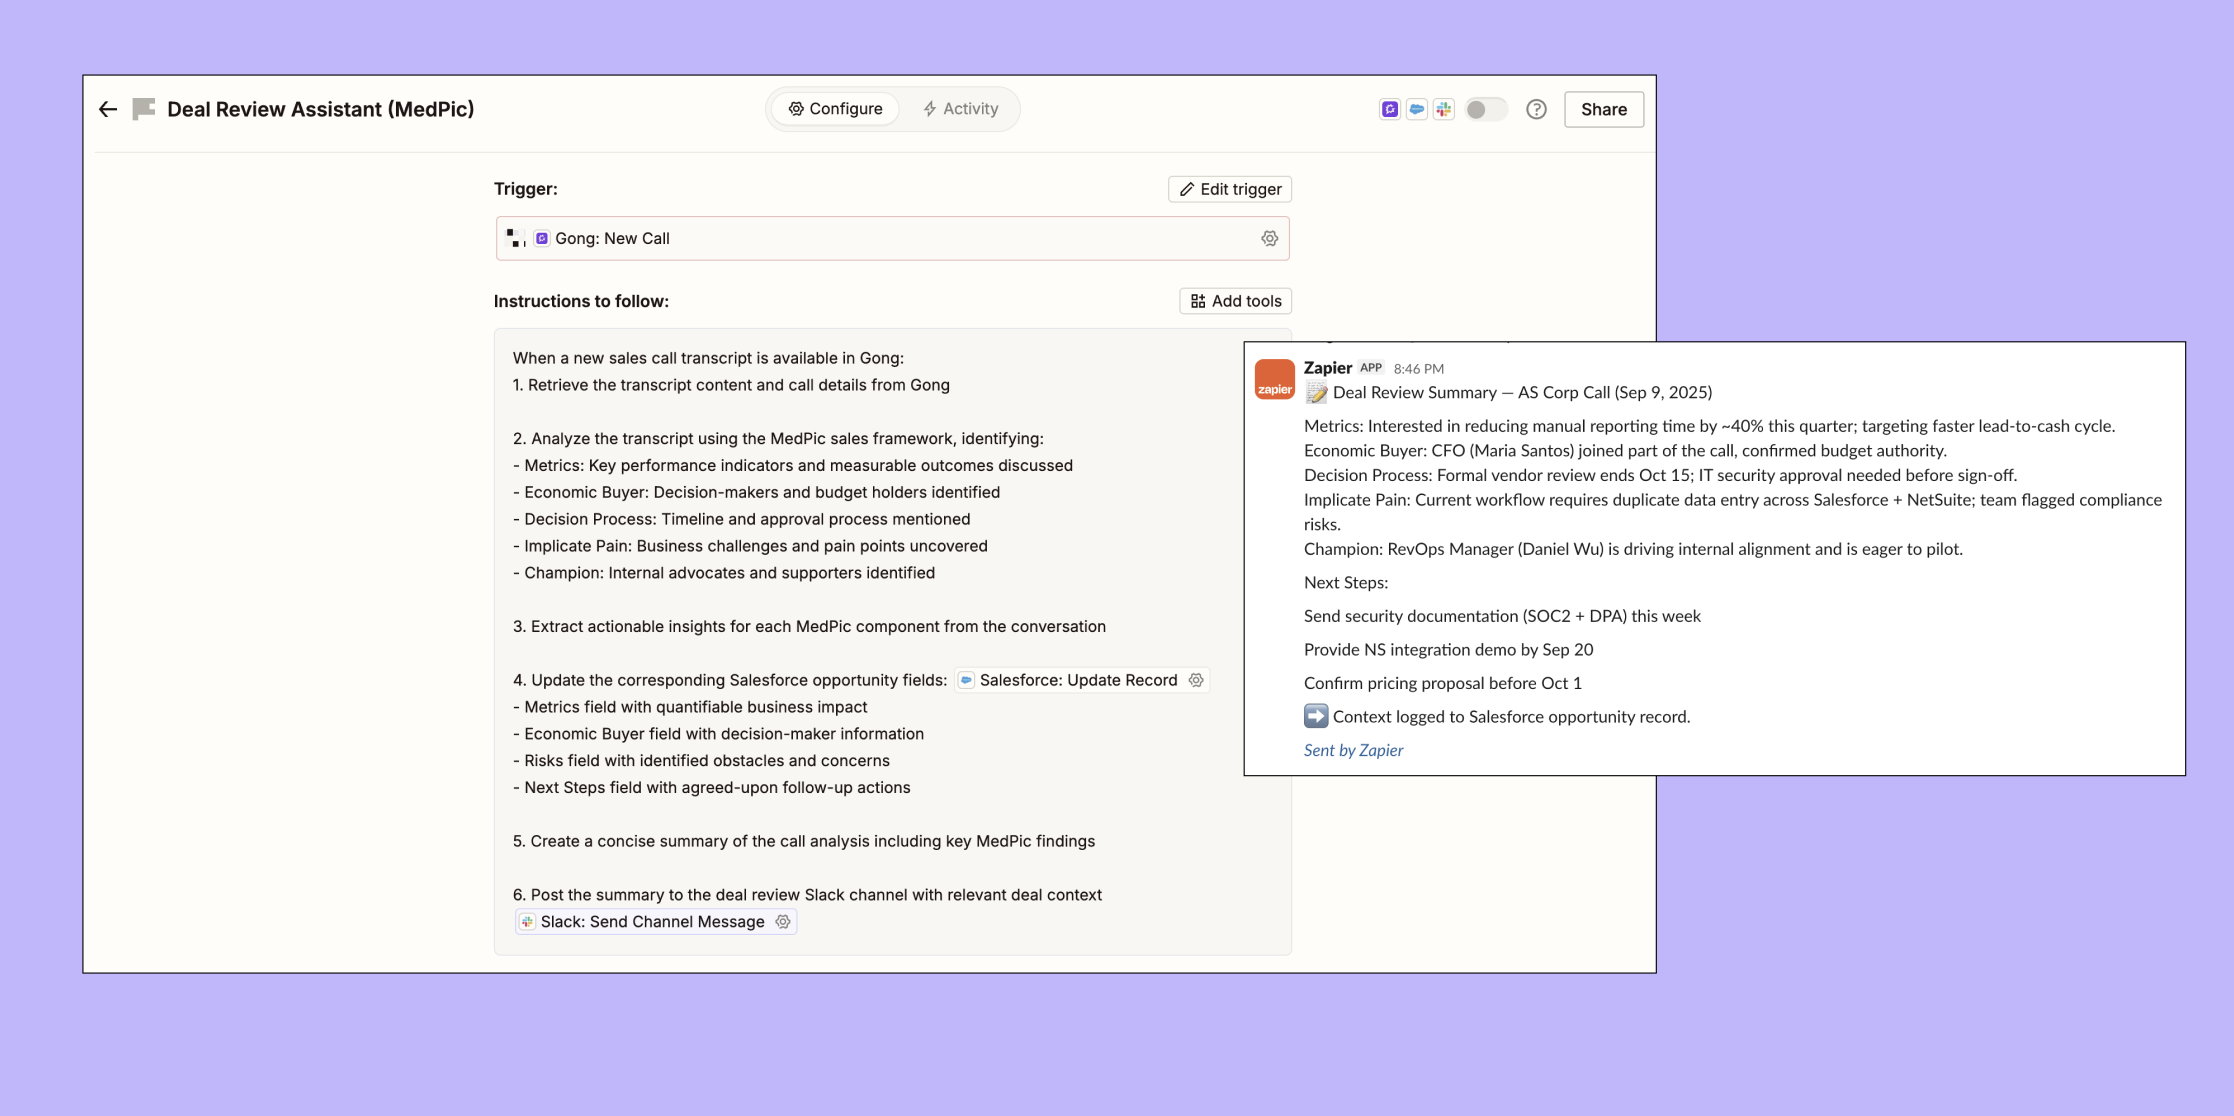Viewport: 2234px width, 1116px height.
Task: Switch to the Activity tab
Action: pos(960,109)
